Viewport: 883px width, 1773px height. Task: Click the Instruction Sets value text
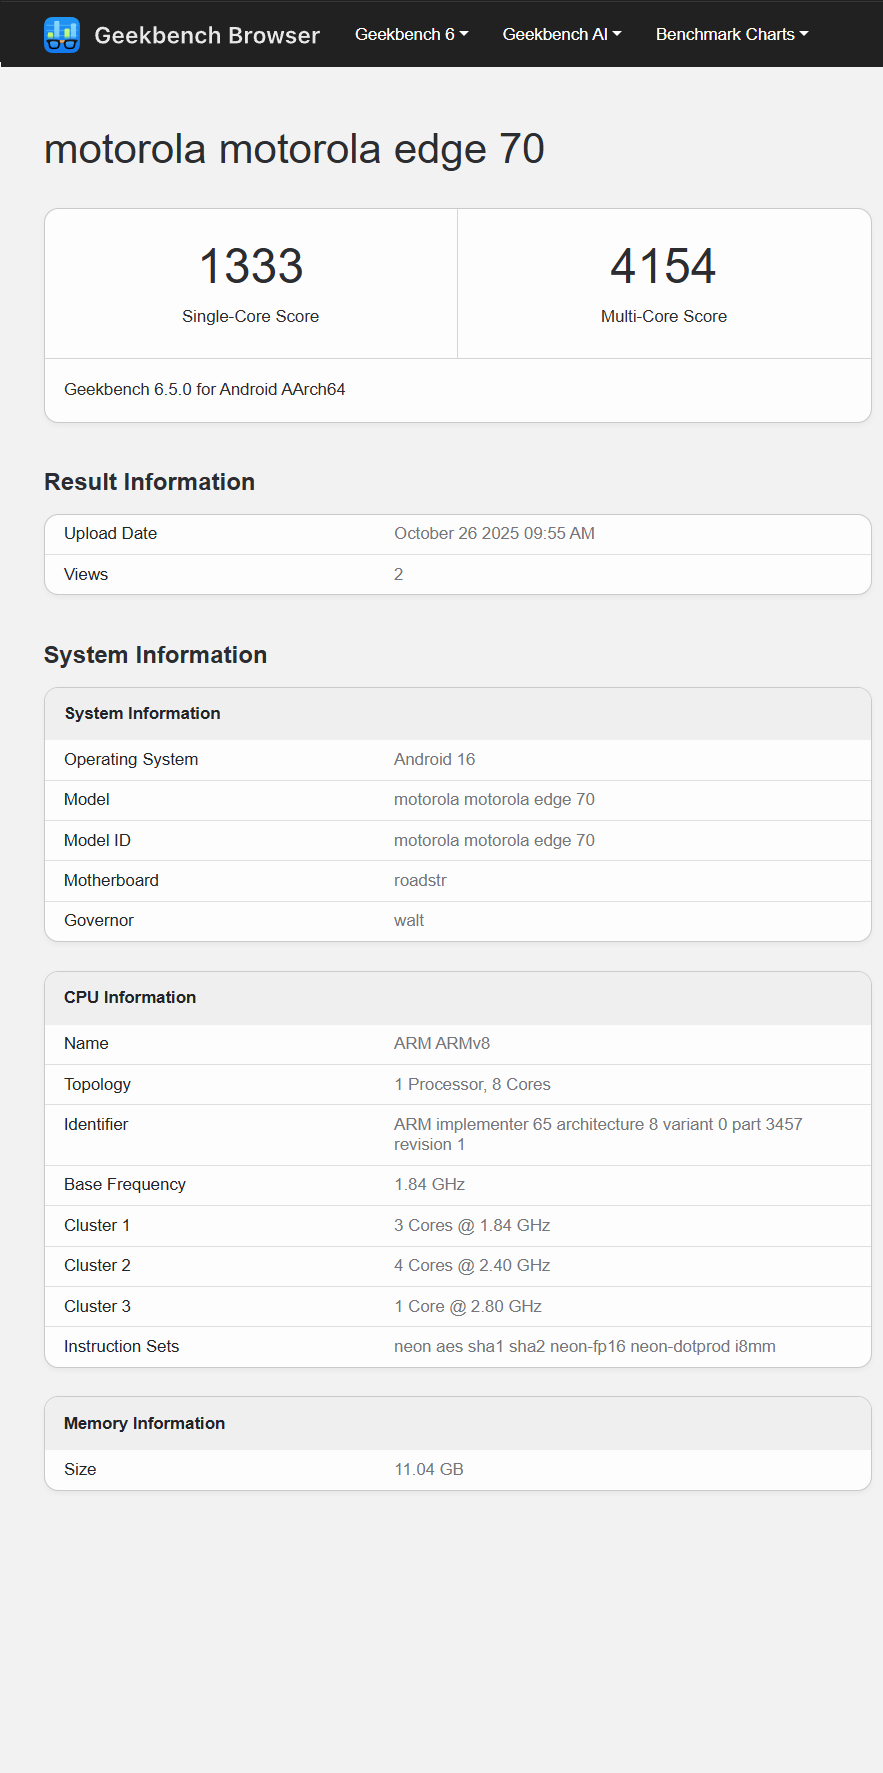584,1347
